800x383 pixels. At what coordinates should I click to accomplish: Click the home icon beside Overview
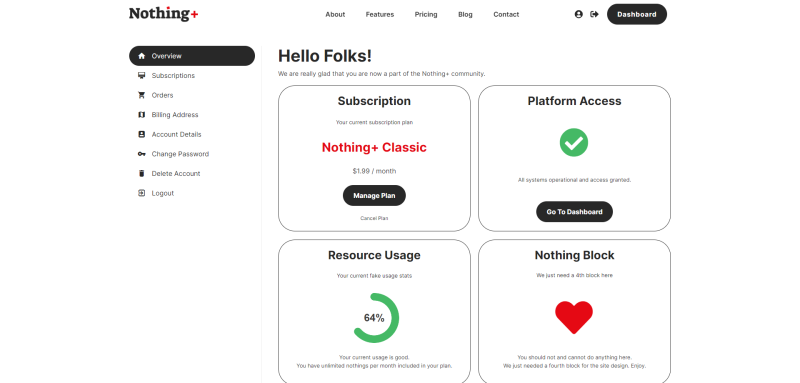(141, 56)
